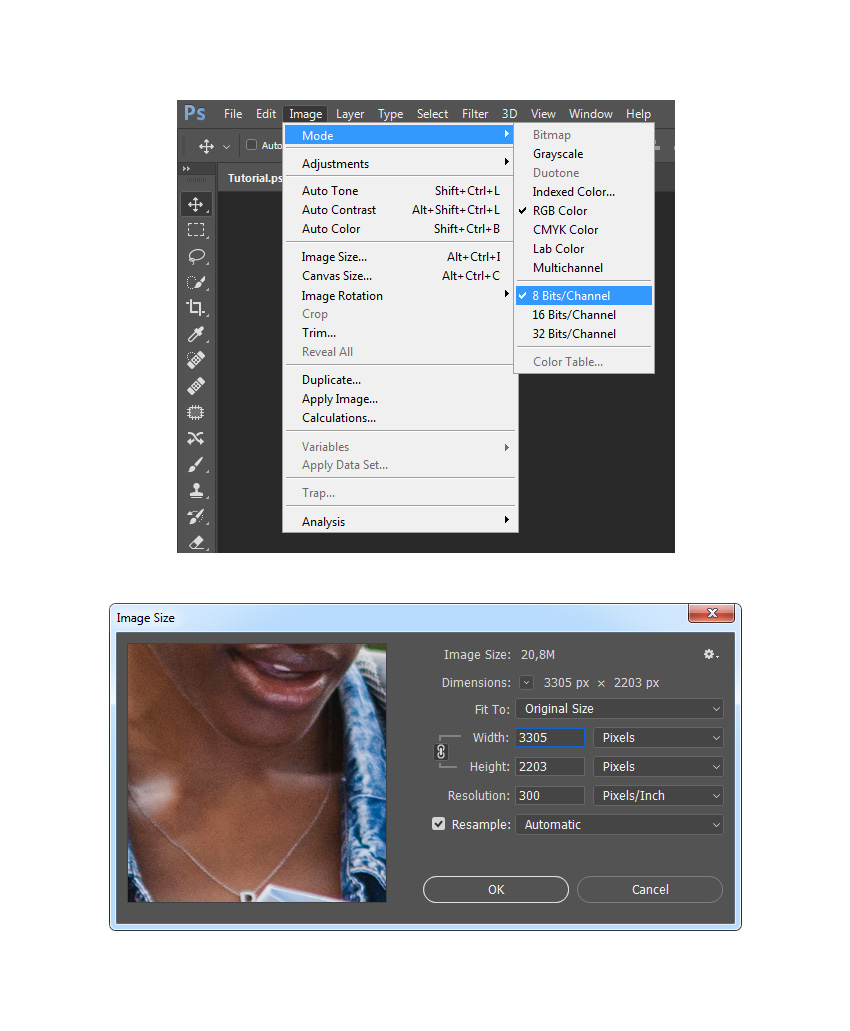Open the Window menu
850x1031 pixels.
click(x=590, y=114)
